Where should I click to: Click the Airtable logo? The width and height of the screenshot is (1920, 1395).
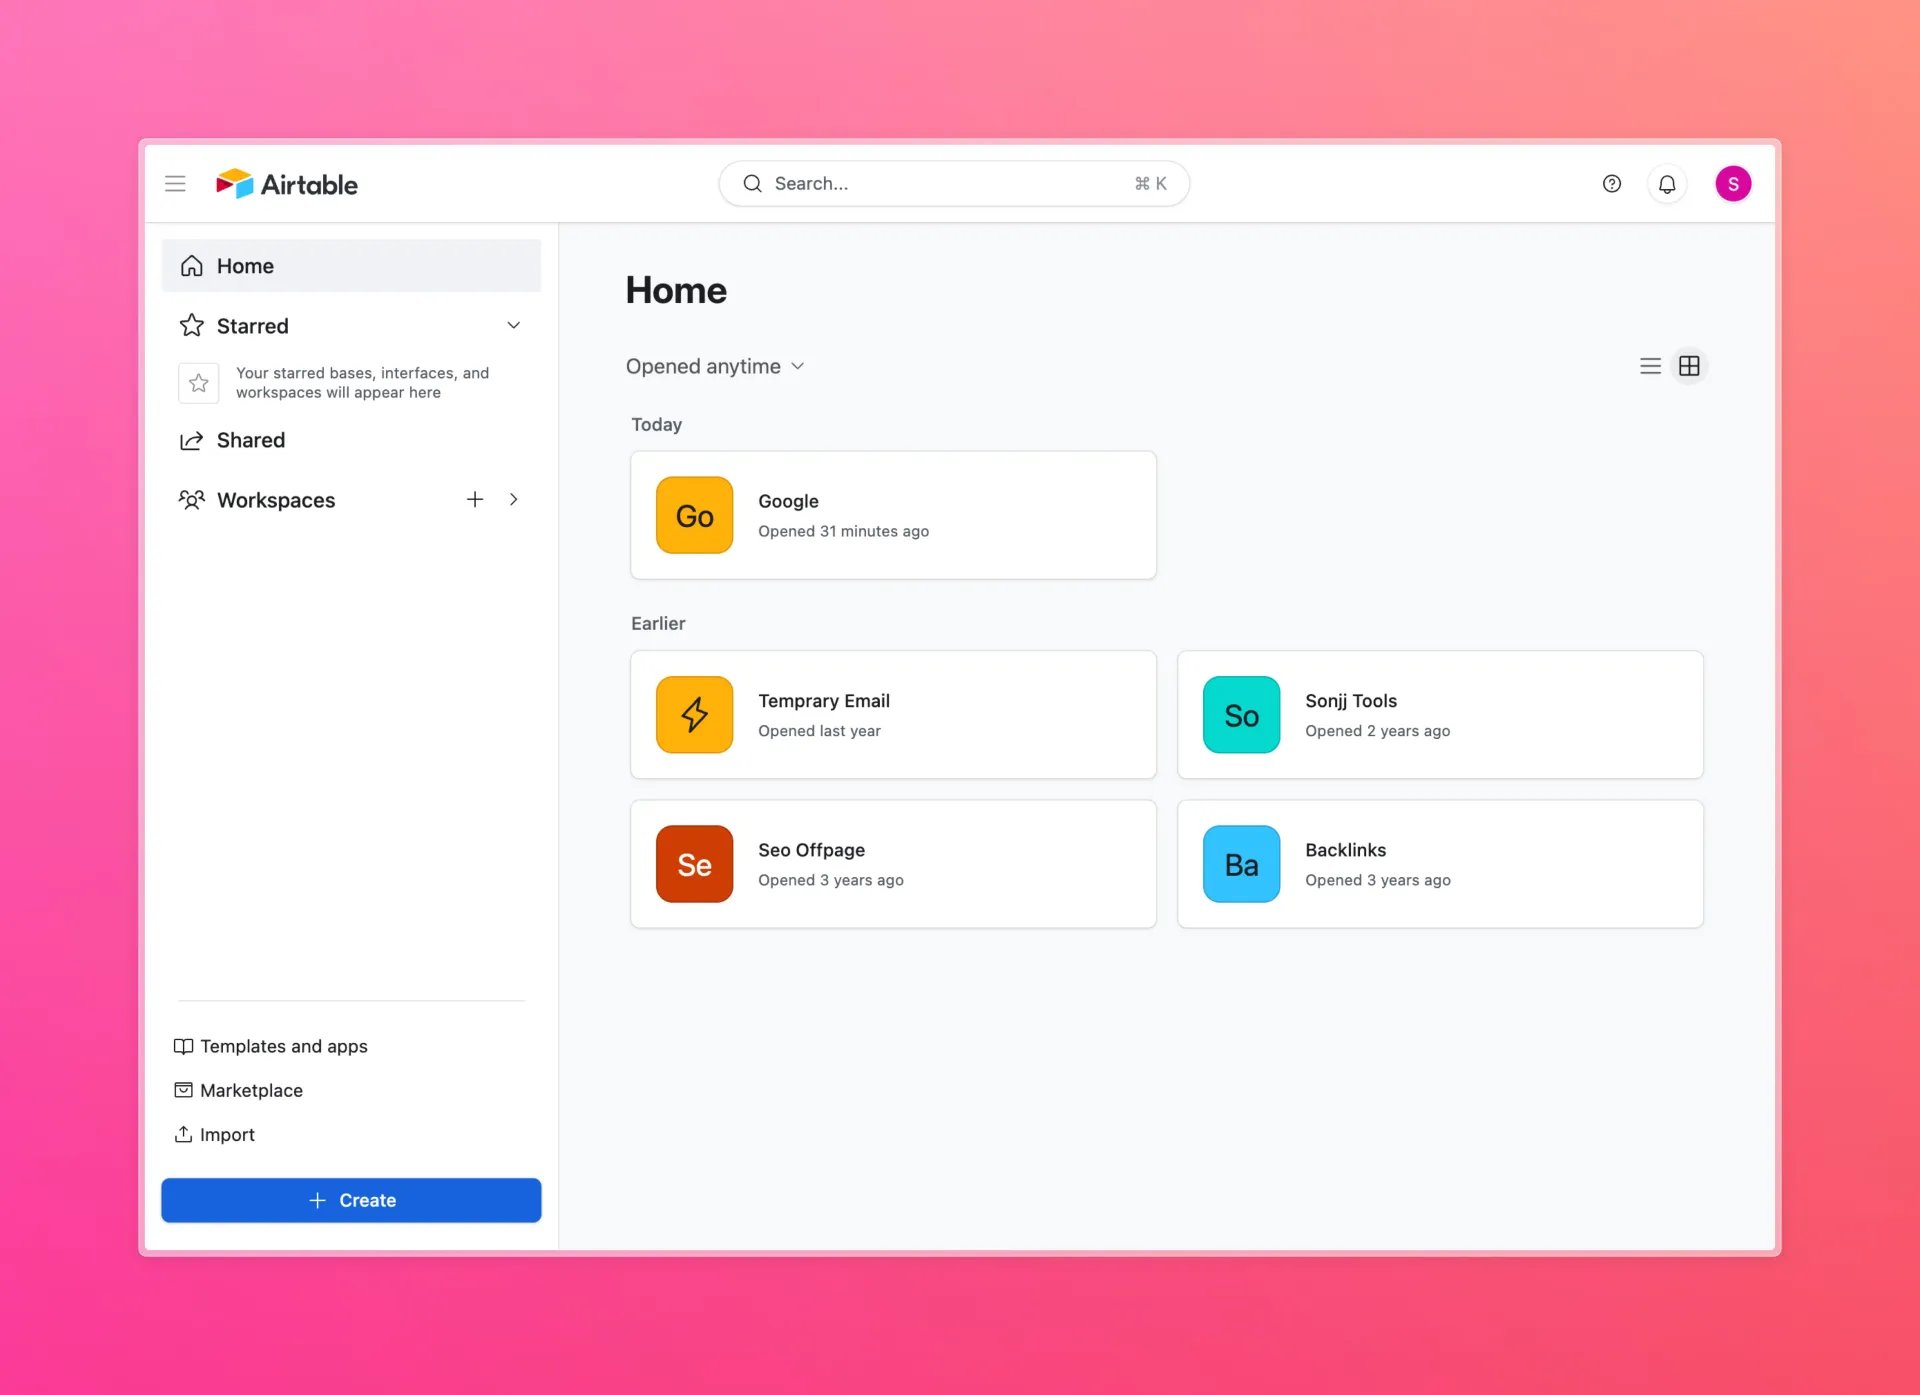(286, 183)
